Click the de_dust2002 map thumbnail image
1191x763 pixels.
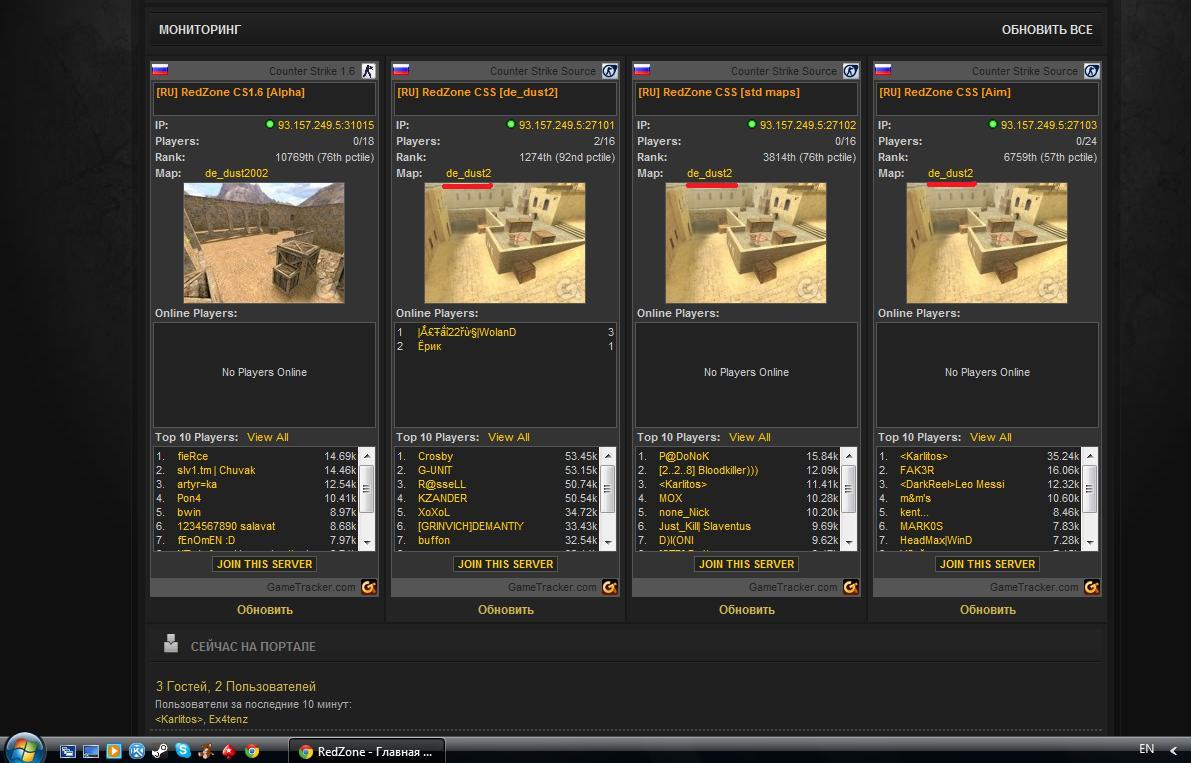click(x=264, y=243)
